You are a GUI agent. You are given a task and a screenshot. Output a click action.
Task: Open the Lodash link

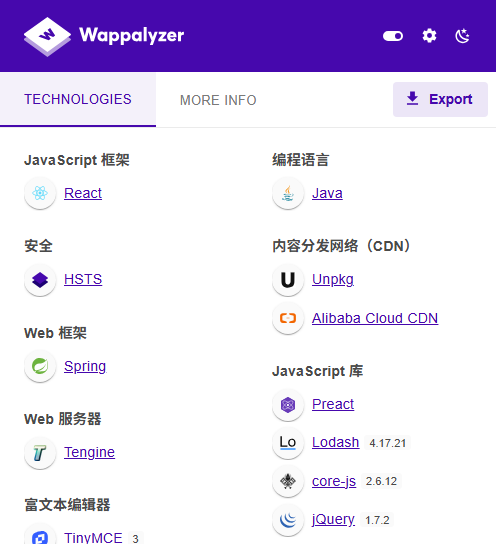pyautogui.click(x=335, y=442)
